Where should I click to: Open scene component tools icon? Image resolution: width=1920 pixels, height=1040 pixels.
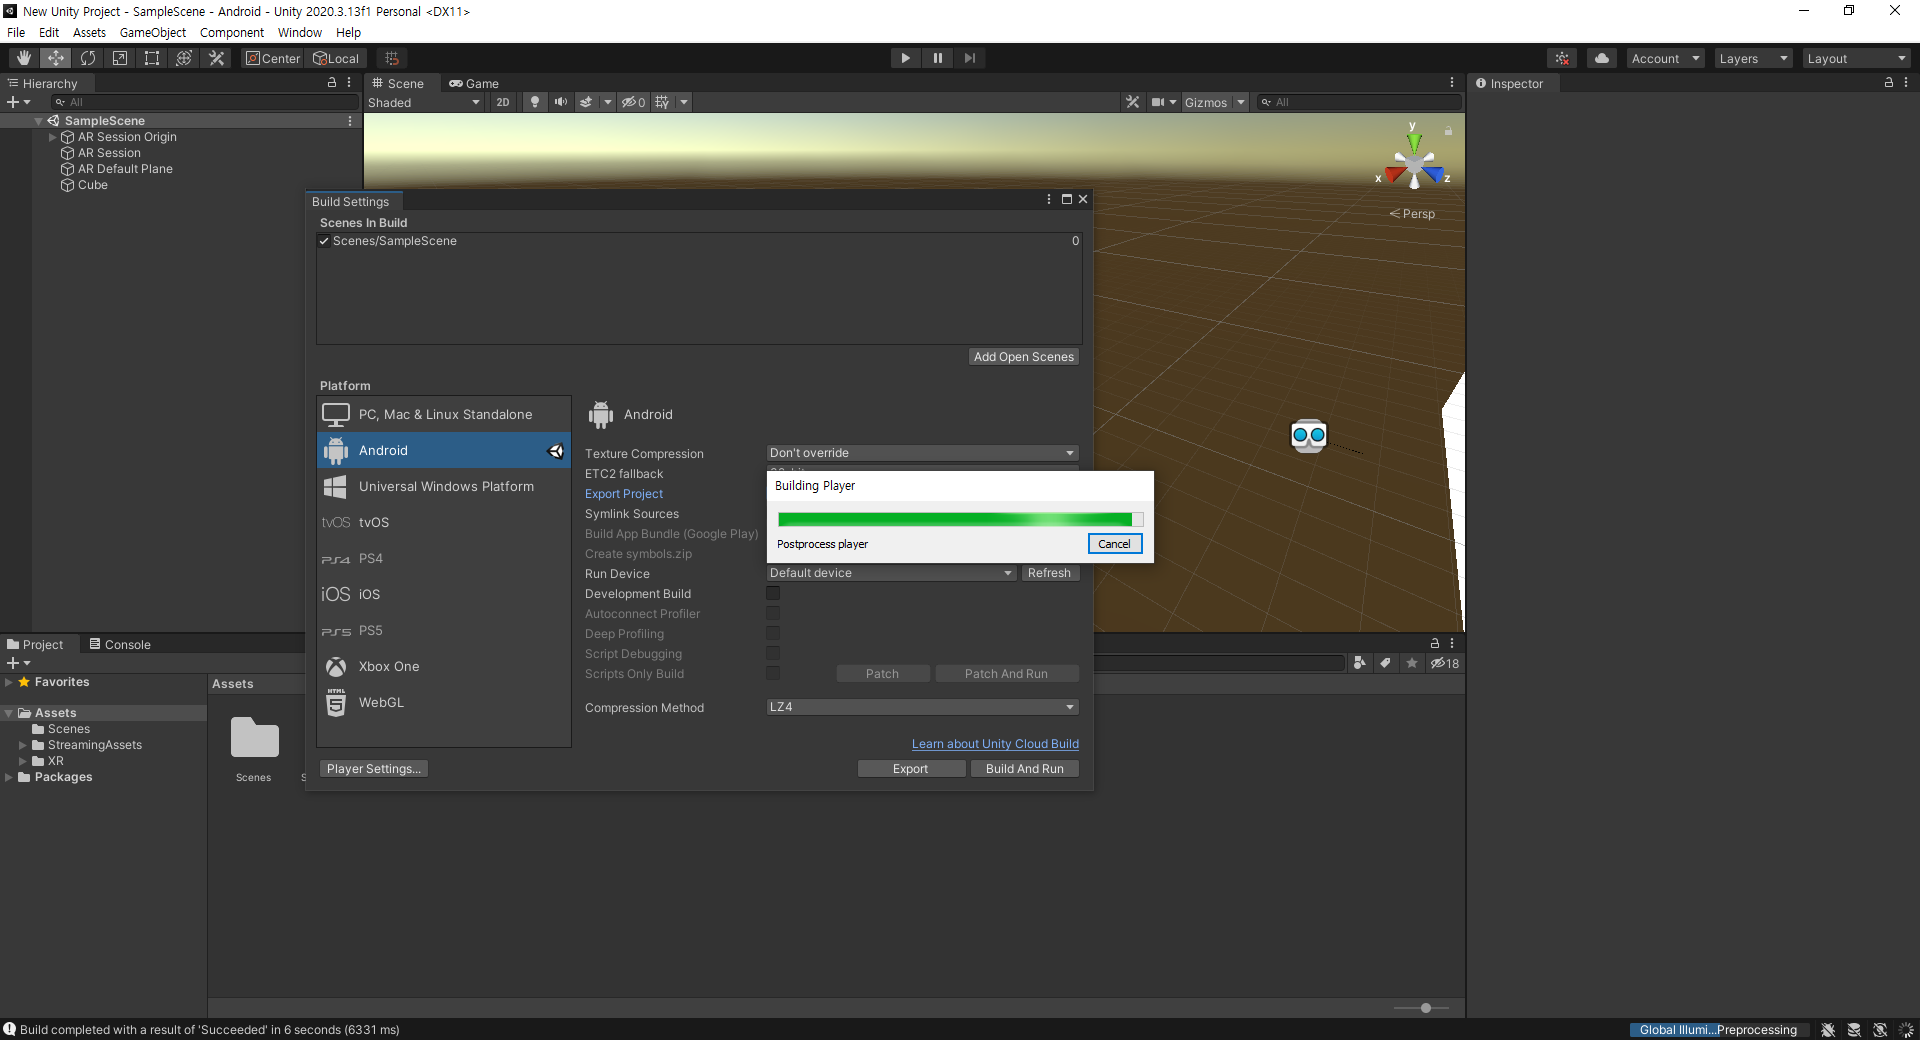coord(1132,102)
